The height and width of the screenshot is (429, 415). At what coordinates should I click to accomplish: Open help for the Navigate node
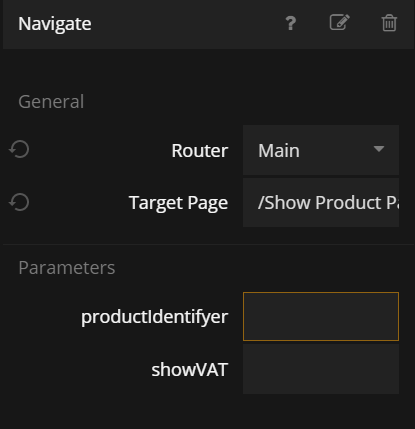pyautogui.click(x=291, y=24)
